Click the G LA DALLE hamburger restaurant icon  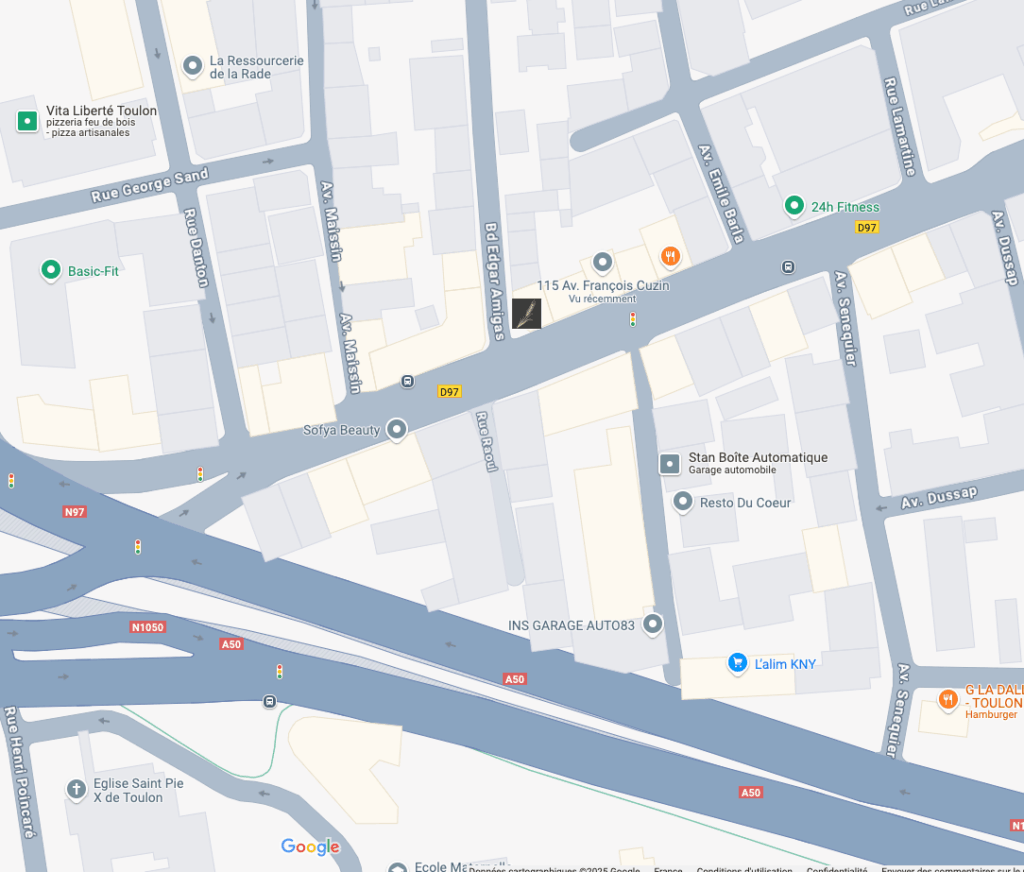pos(948,700)
